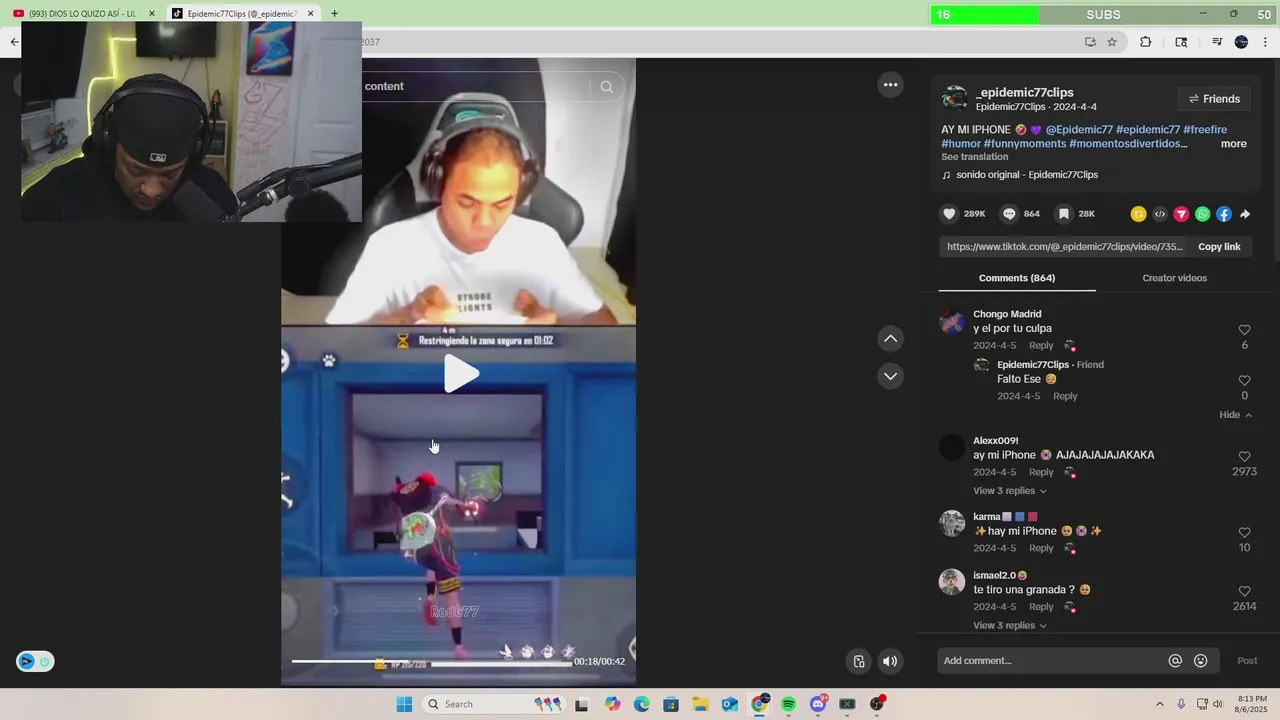Open the @Epidemic77 mention in caption
This screenshot has width=1280, height=720.
tap(1079, 130)
